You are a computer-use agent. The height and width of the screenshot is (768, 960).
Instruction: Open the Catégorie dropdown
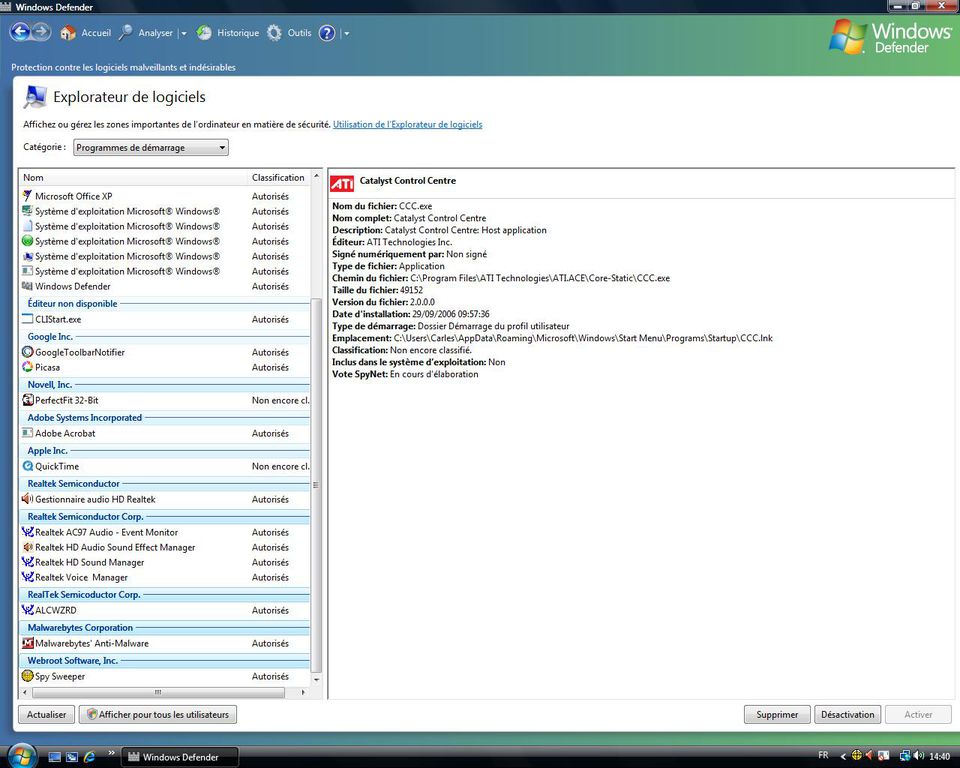coord(151,148)
